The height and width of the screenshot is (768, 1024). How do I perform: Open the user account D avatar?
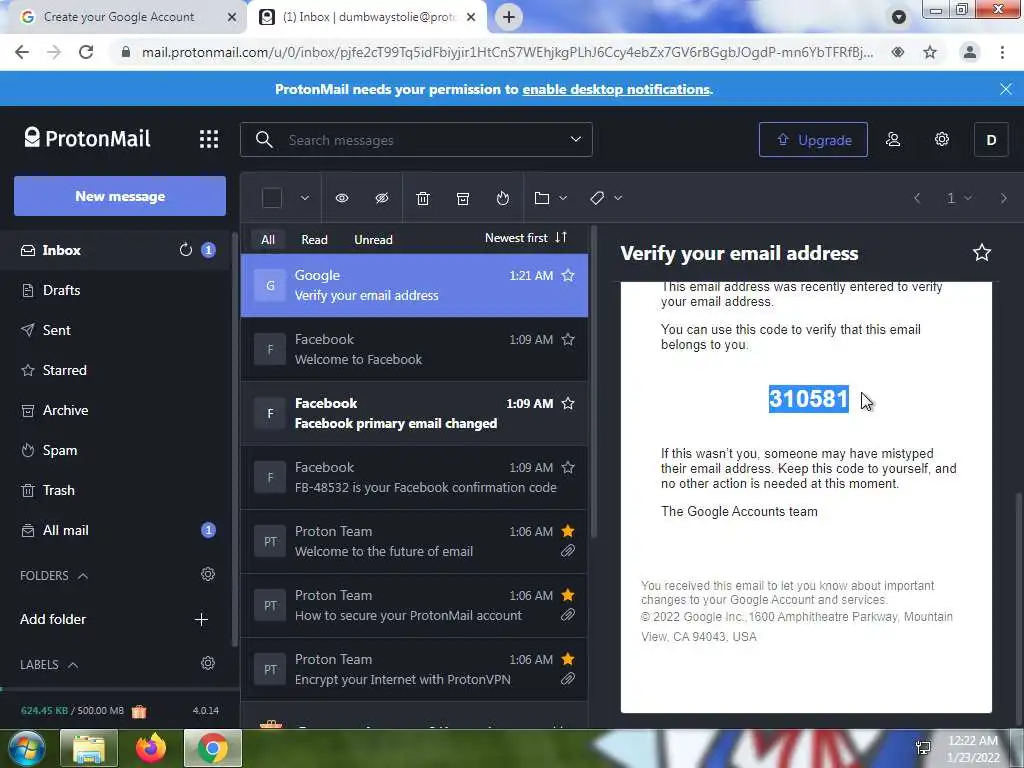point(991,140)
